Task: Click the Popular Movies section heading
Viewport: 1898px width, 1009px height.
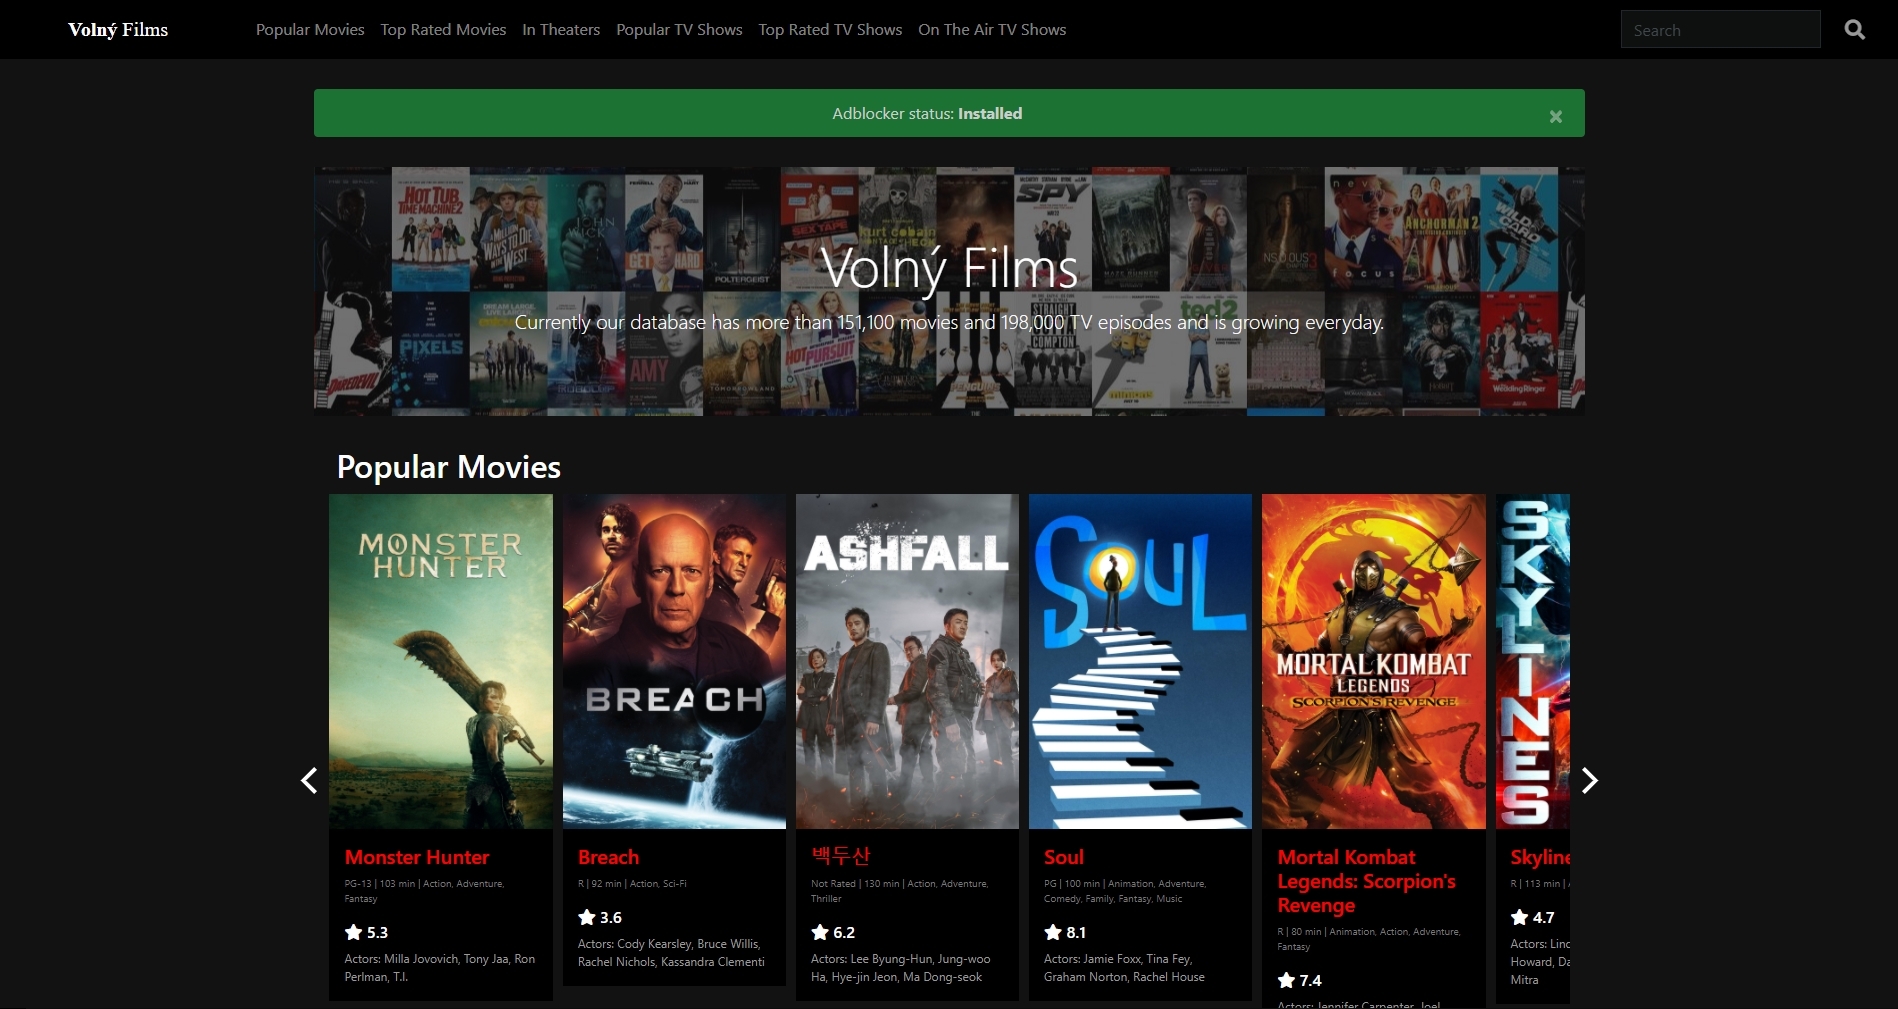Action: pyautogui.click(x=449, y=467)
